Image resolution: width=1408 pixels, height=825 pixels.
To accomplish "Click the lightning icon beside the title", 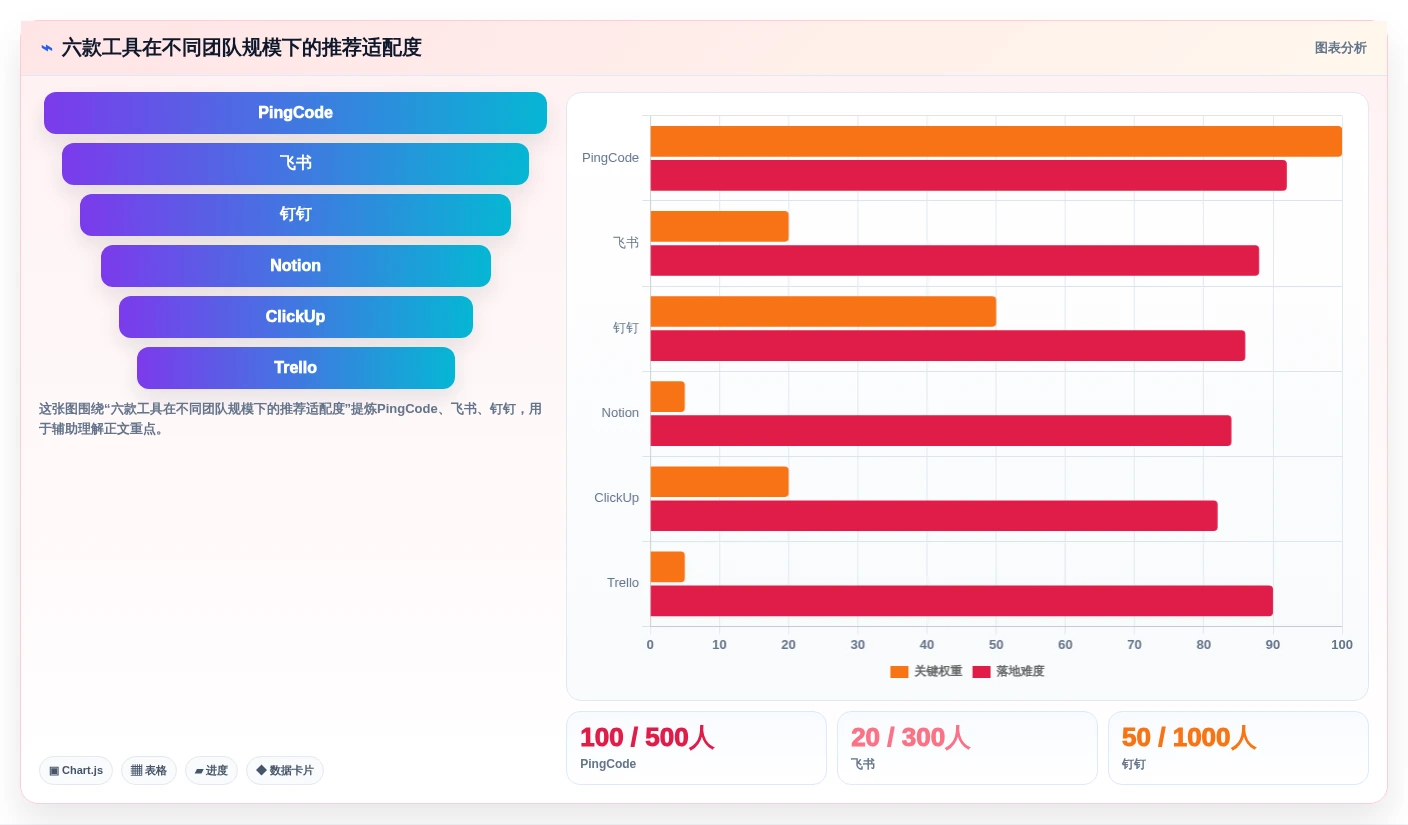I will pos(47,48).
